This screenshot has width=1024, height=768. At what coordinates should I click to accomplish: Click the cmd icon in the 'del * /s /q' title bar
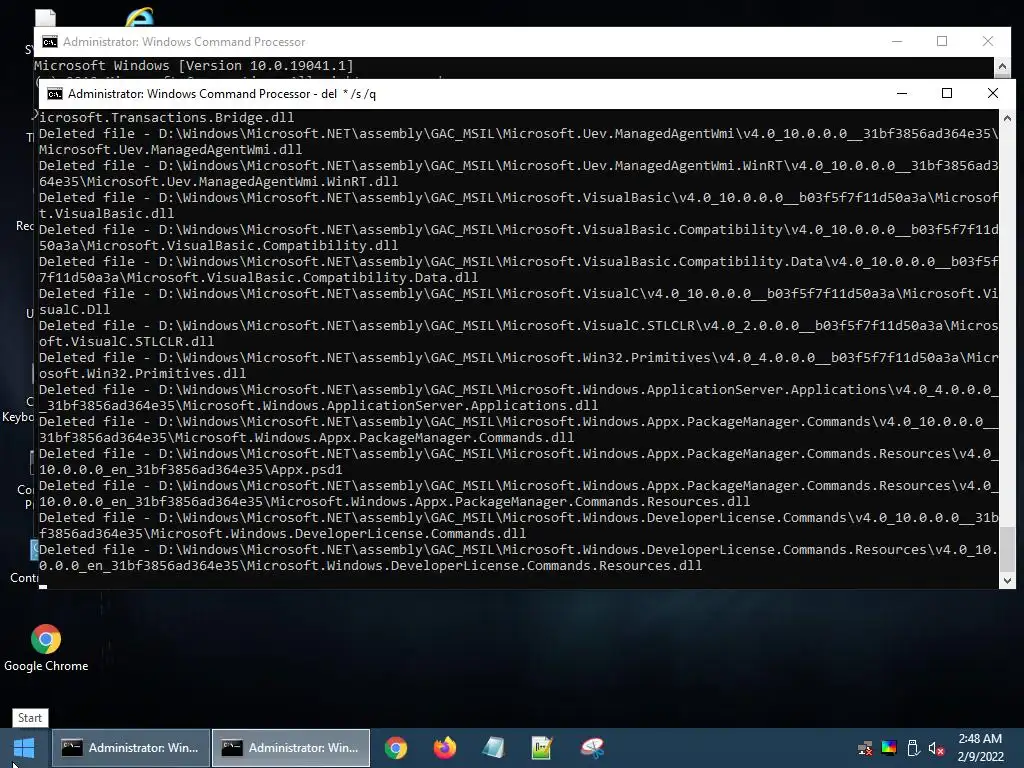point(55,94)
